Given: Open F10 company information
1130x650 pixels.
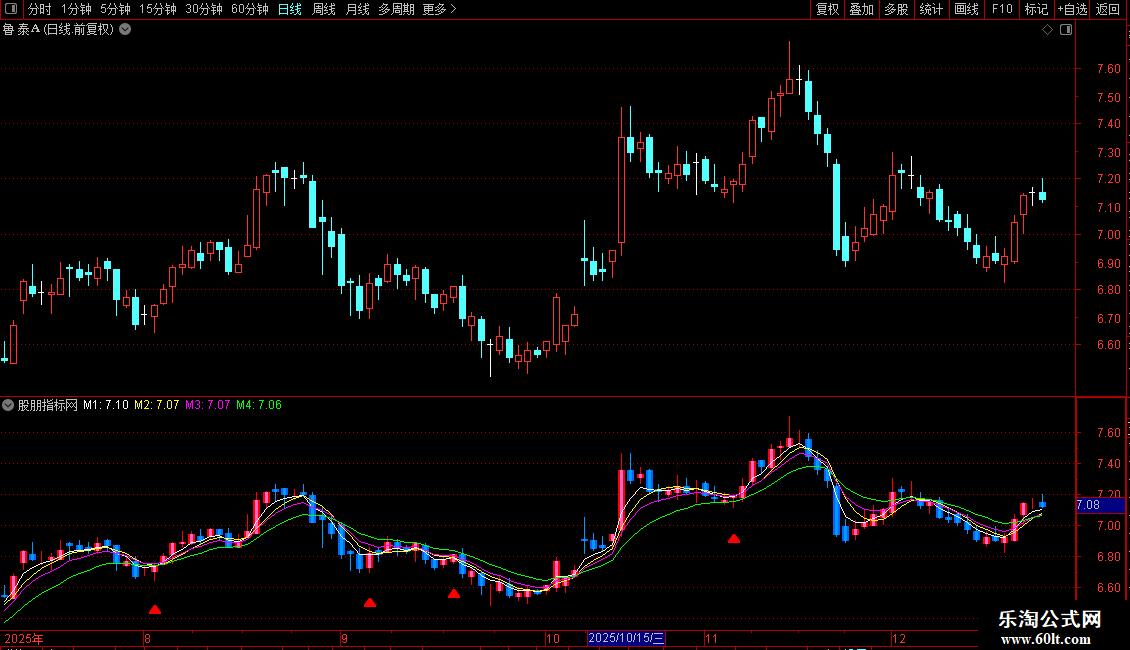Looking at the screenshot, I should point(1002,9).
